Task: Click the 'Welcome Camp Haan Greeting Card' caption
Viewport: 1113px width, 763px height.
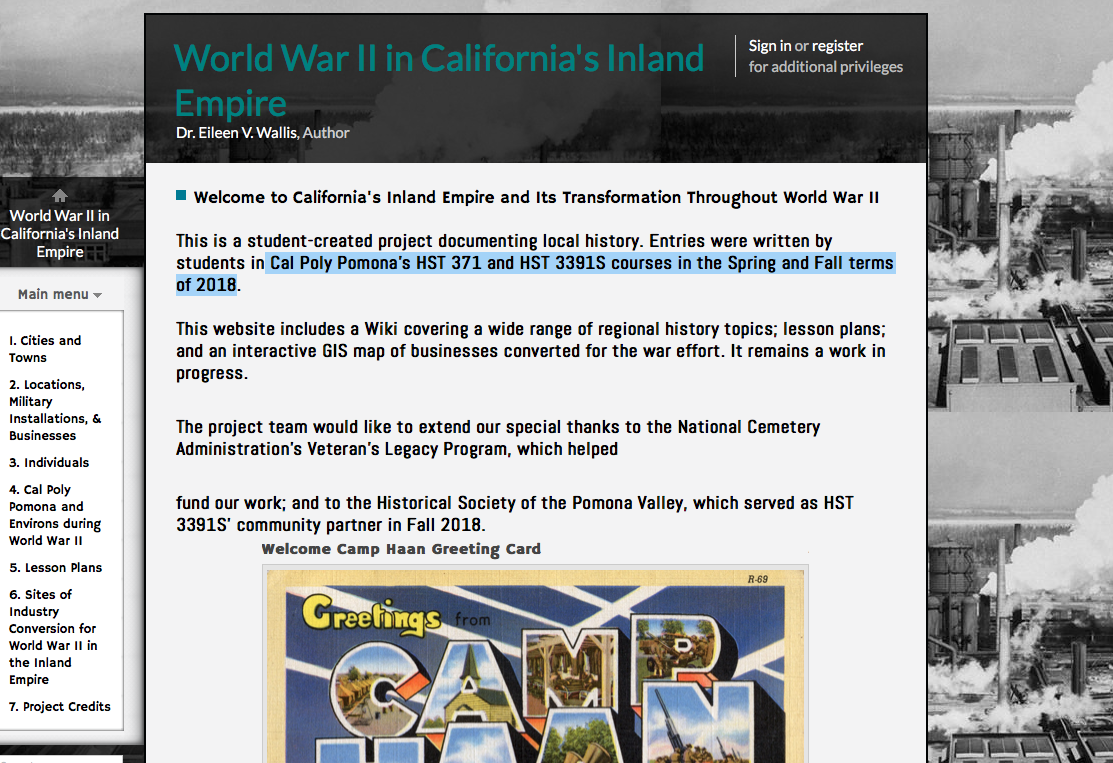Action: tap(401, 549)
